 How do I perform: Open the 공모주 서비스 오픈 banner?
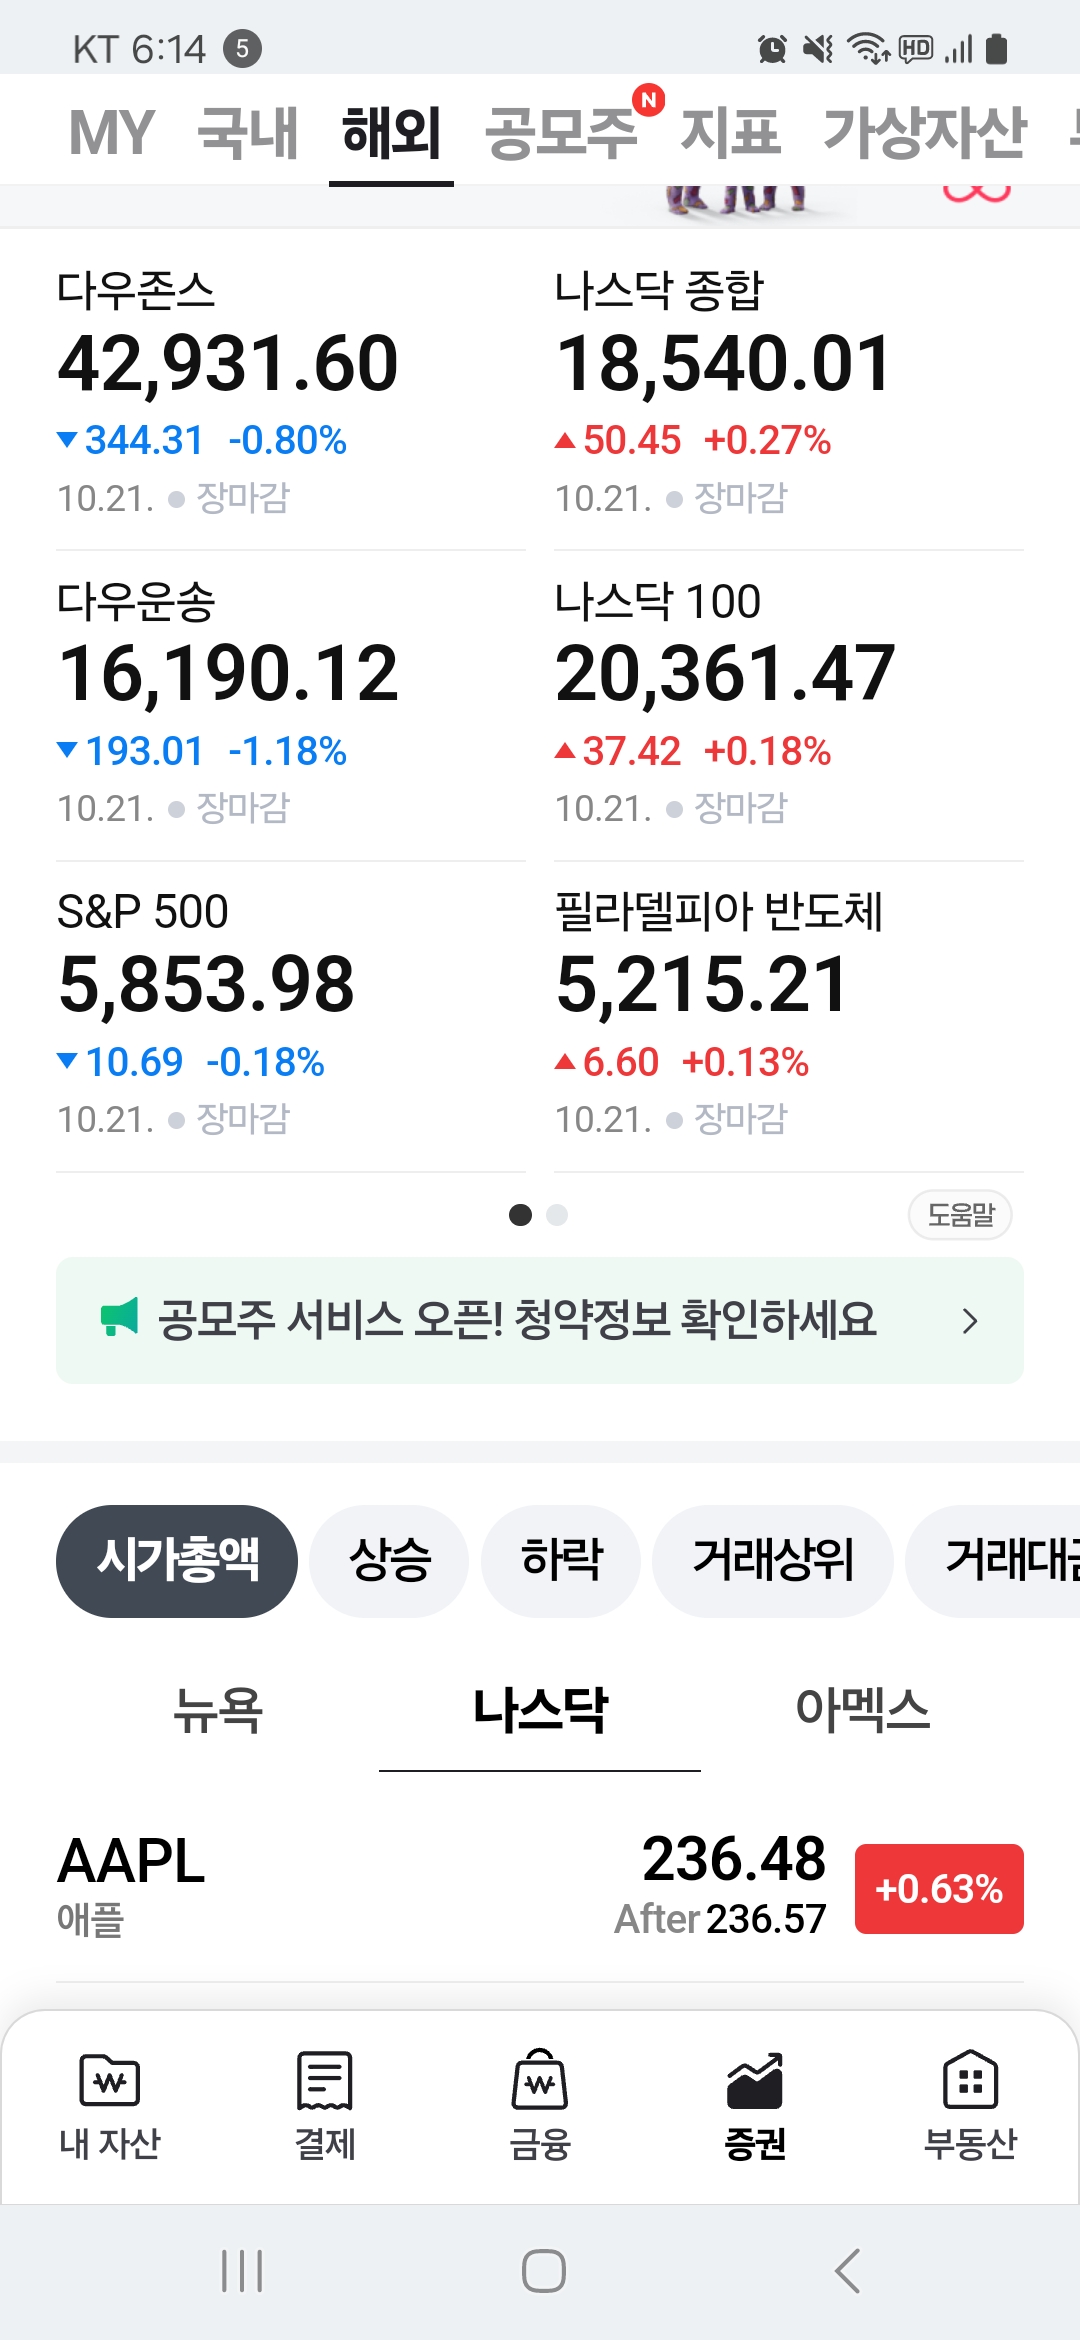tap(540, 1320)
